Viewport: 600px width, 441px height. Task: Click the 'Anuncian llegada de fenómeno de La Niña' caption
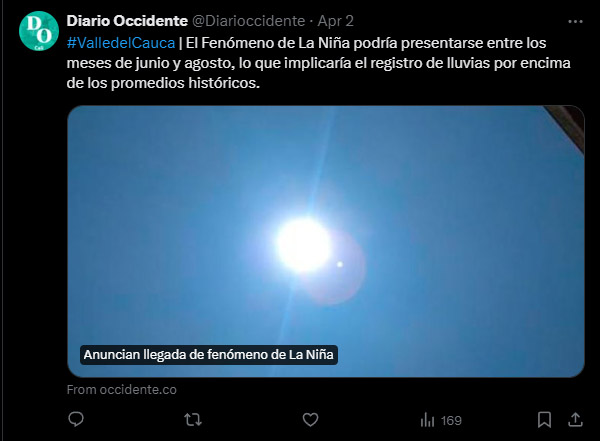(x=209, y=355)
